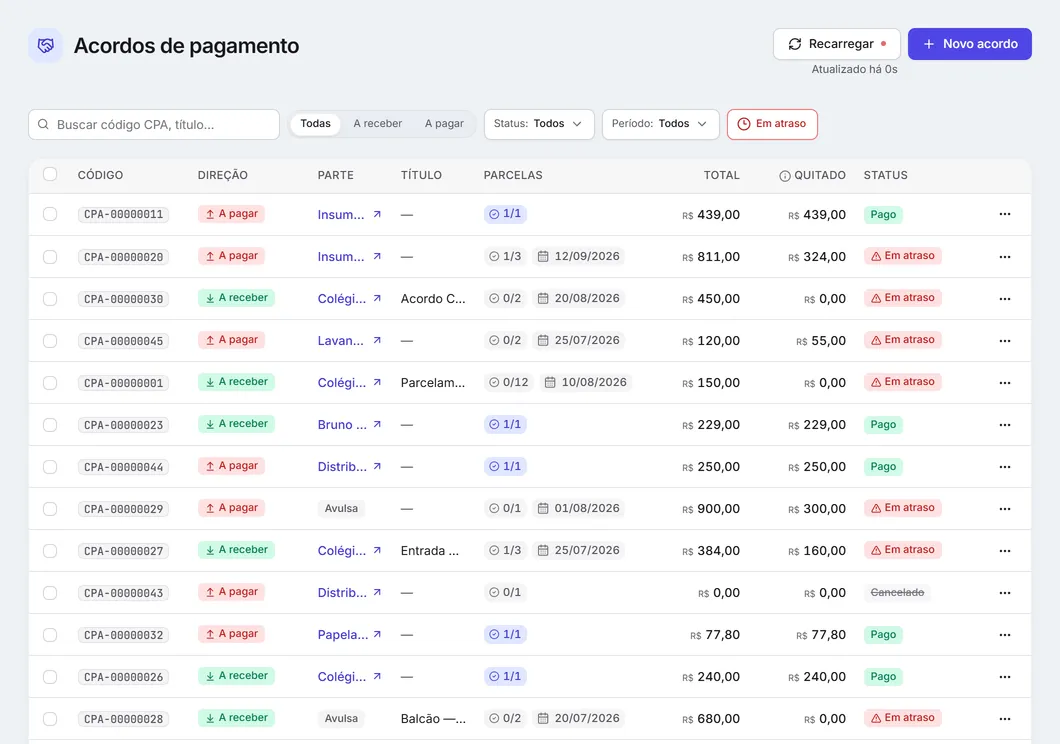Image resolution: width=1060 pixels, height=744 pixels.
Task: Check the box for CPA-00000011
Action: [x=50, y=214]
